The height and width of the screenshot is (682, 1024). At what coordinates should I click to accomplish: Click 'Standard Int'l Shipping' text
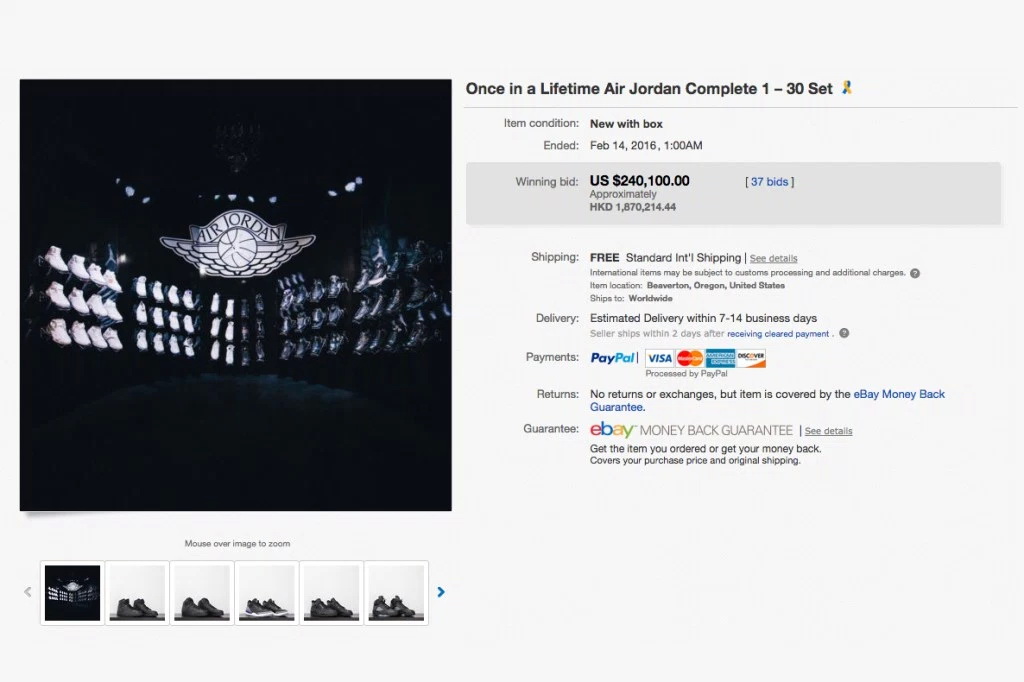tap(683, 257)
